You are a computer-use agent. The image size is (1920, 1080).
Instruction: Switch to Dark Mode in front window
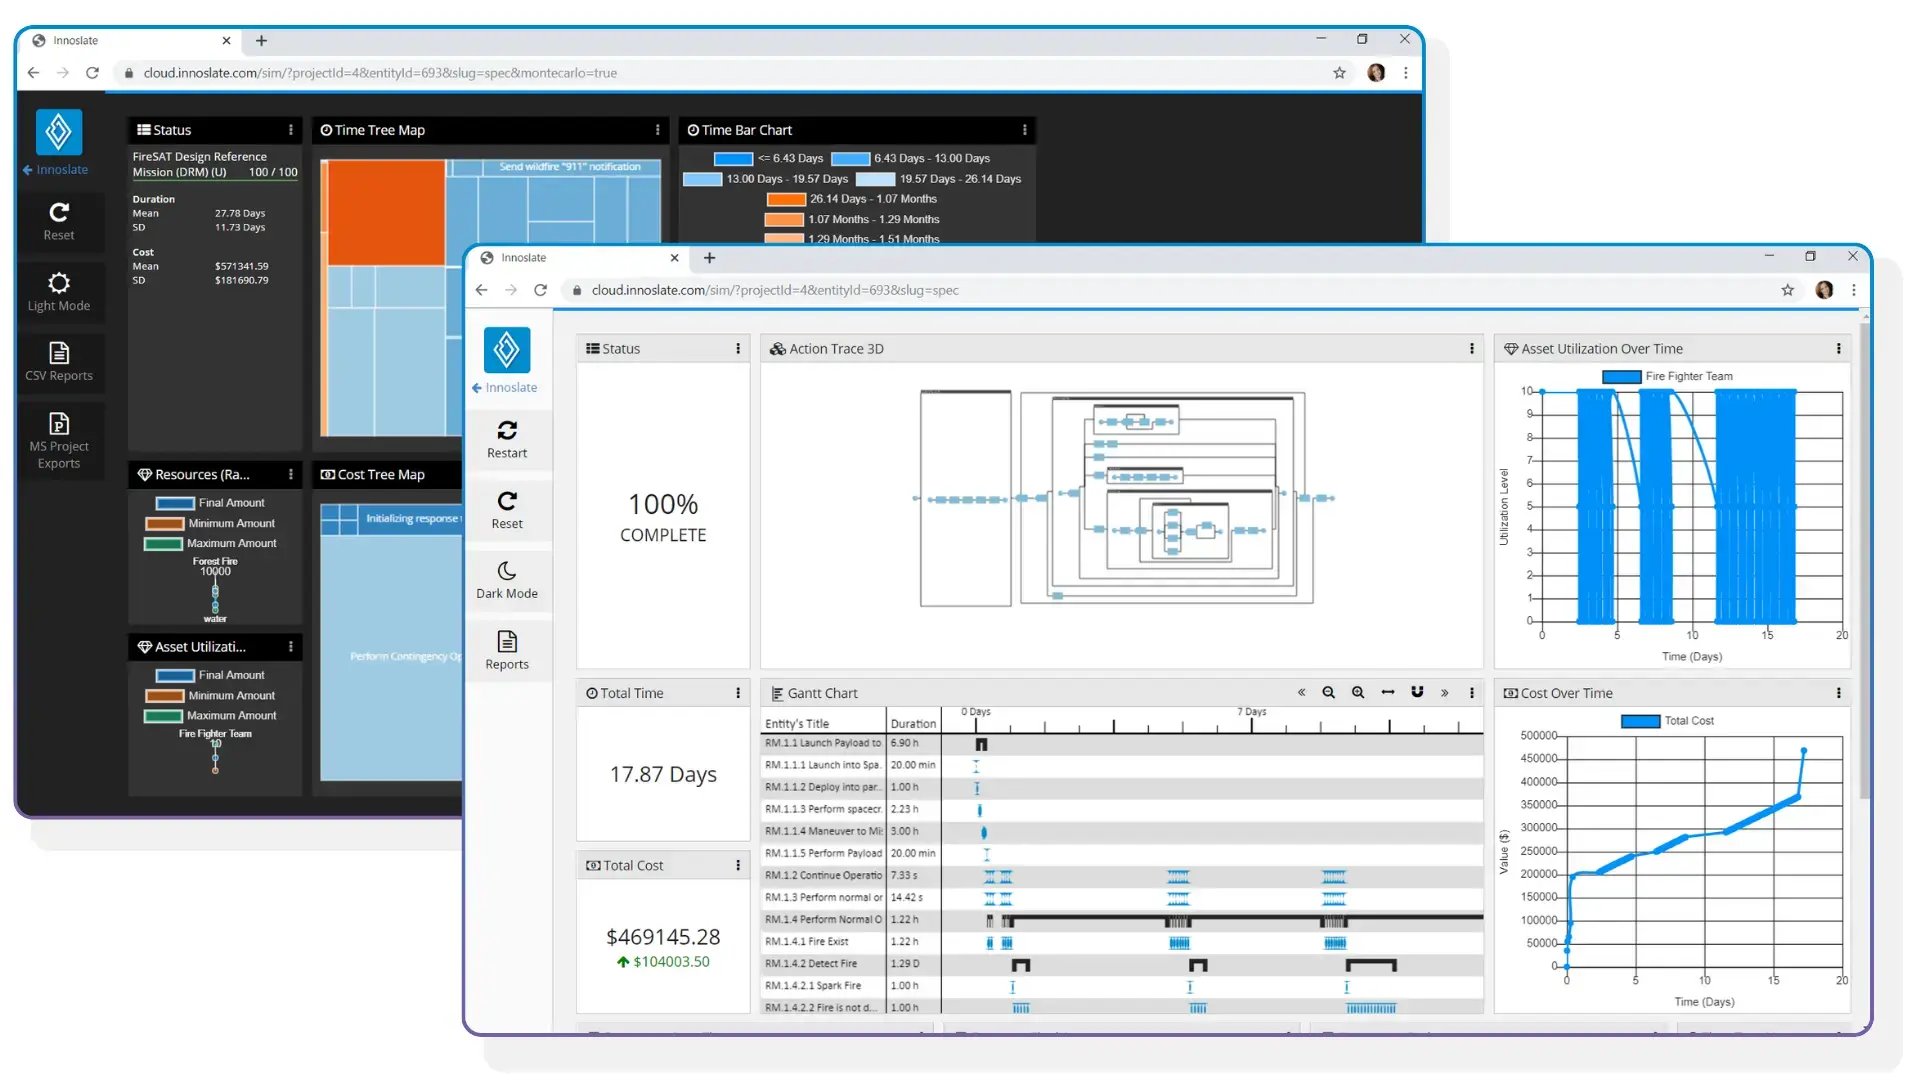507,580
